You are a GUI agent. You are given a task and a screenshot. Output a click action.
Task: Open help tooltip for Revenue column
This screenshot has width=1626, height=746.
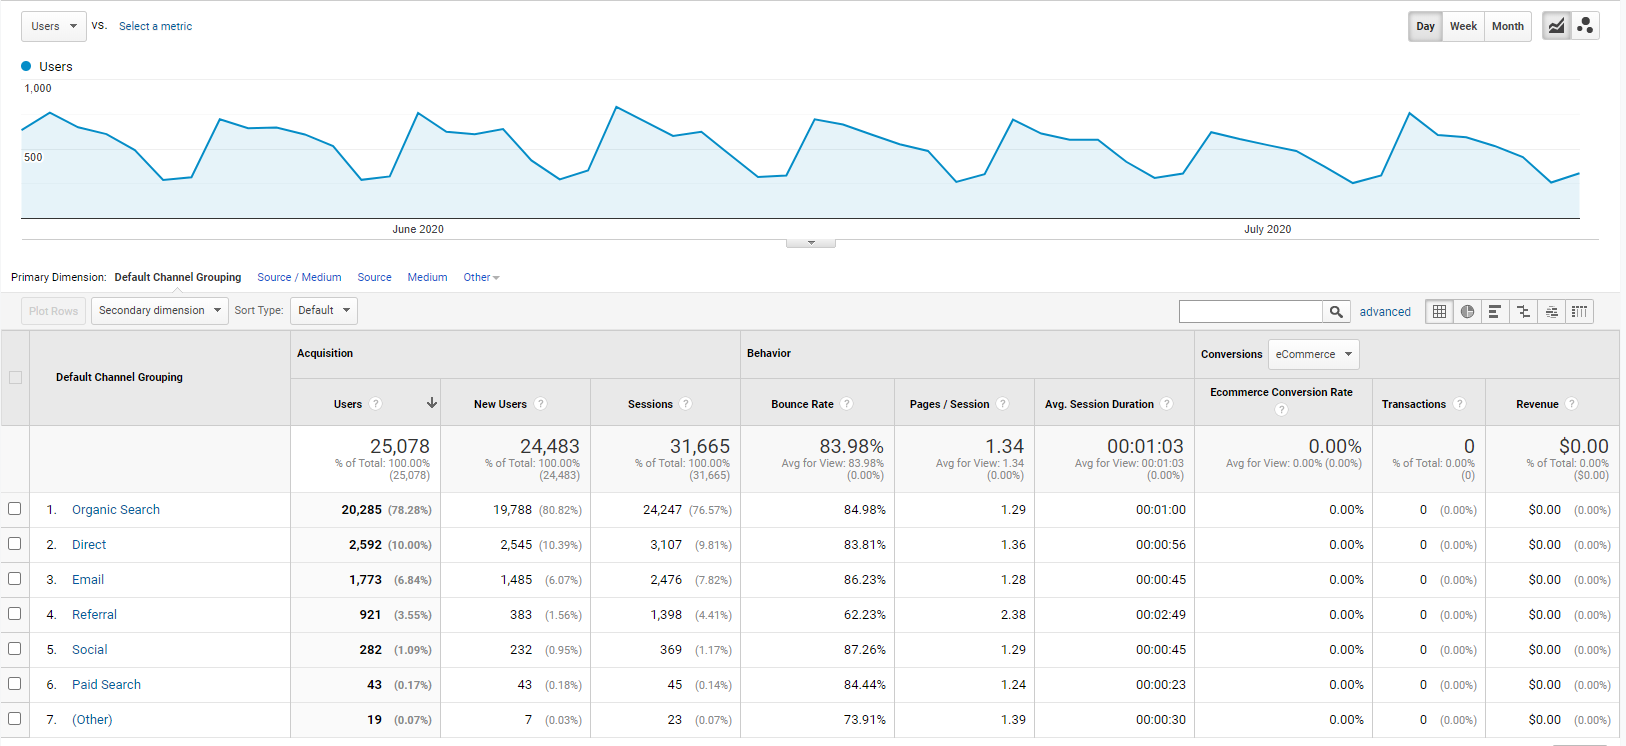(1572, 404)
